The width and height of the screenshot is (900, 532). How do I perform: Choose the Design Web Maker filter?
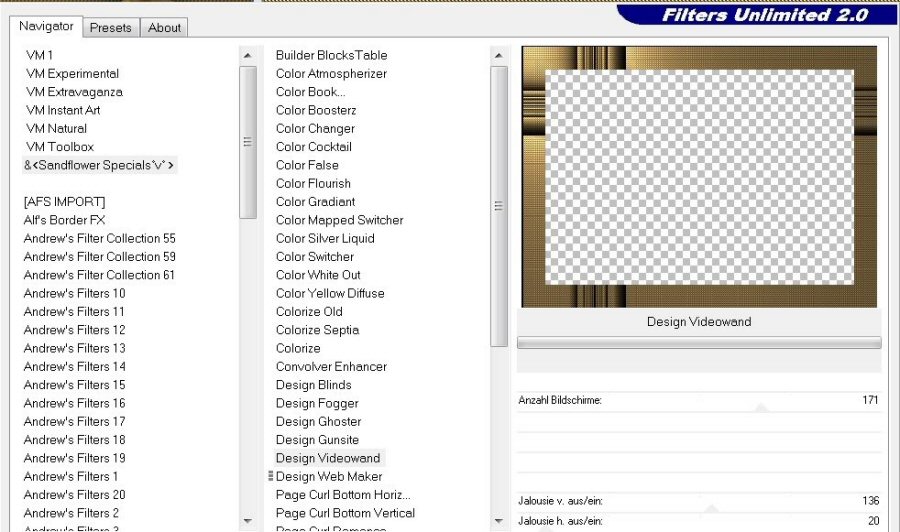(x=329, y=476)
